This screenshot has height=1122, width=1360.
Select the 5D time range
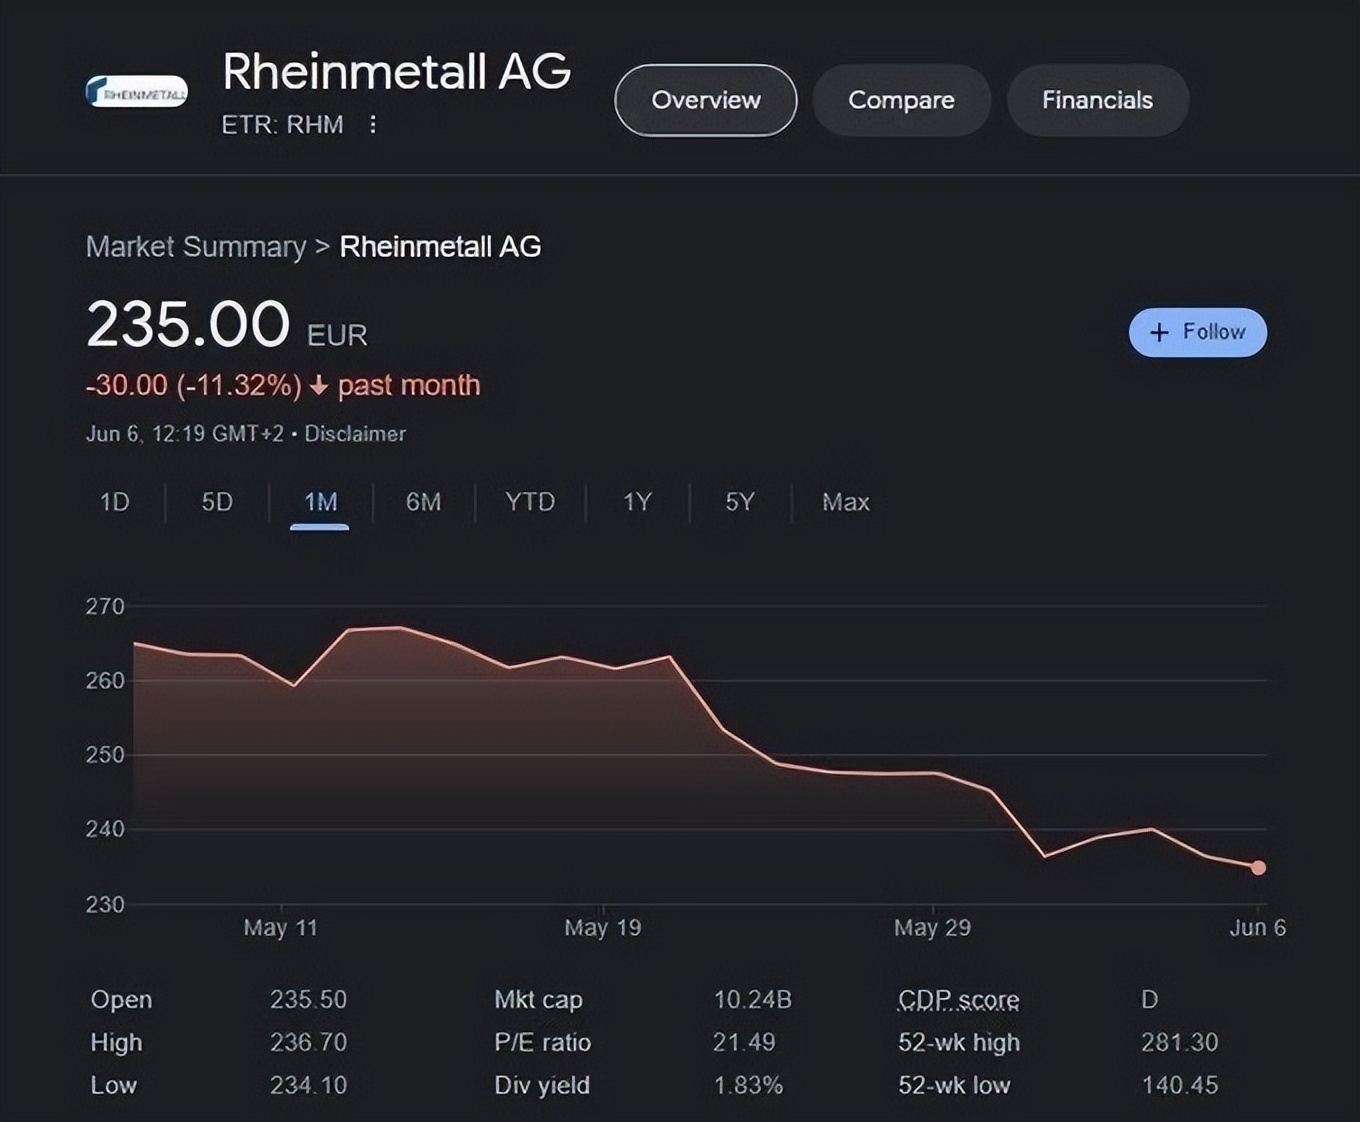click(217, 502)
